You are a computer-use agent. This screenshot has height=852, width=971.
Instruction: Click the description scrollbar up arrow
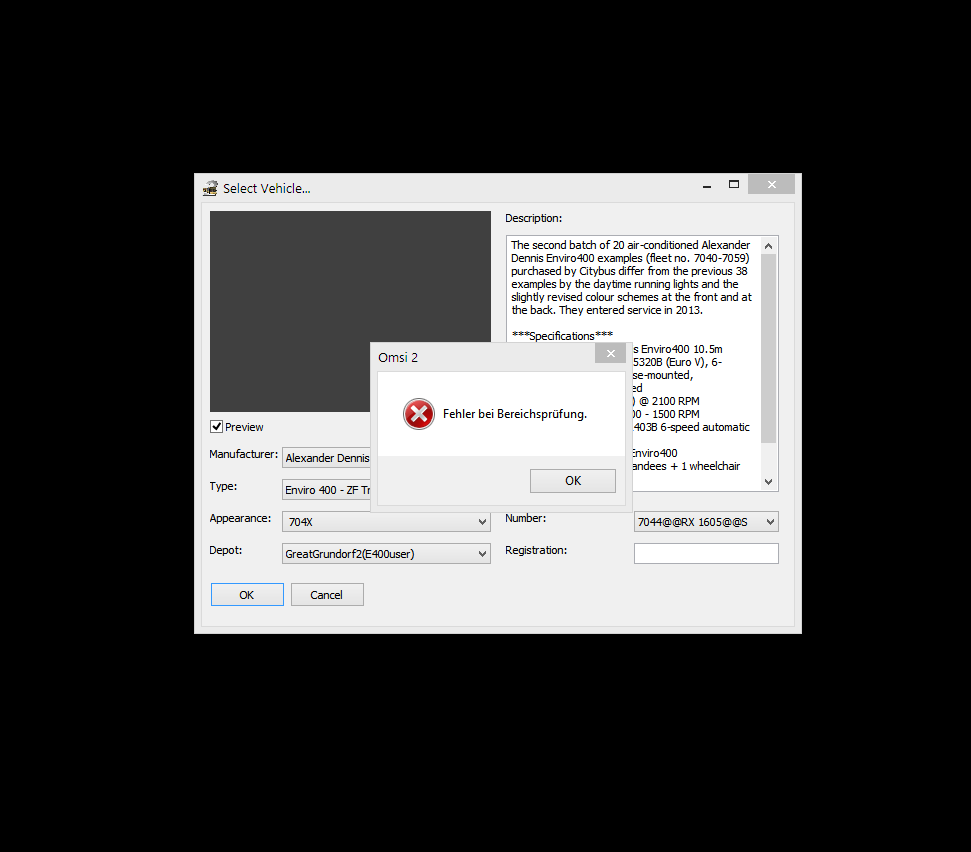point(769,246)
